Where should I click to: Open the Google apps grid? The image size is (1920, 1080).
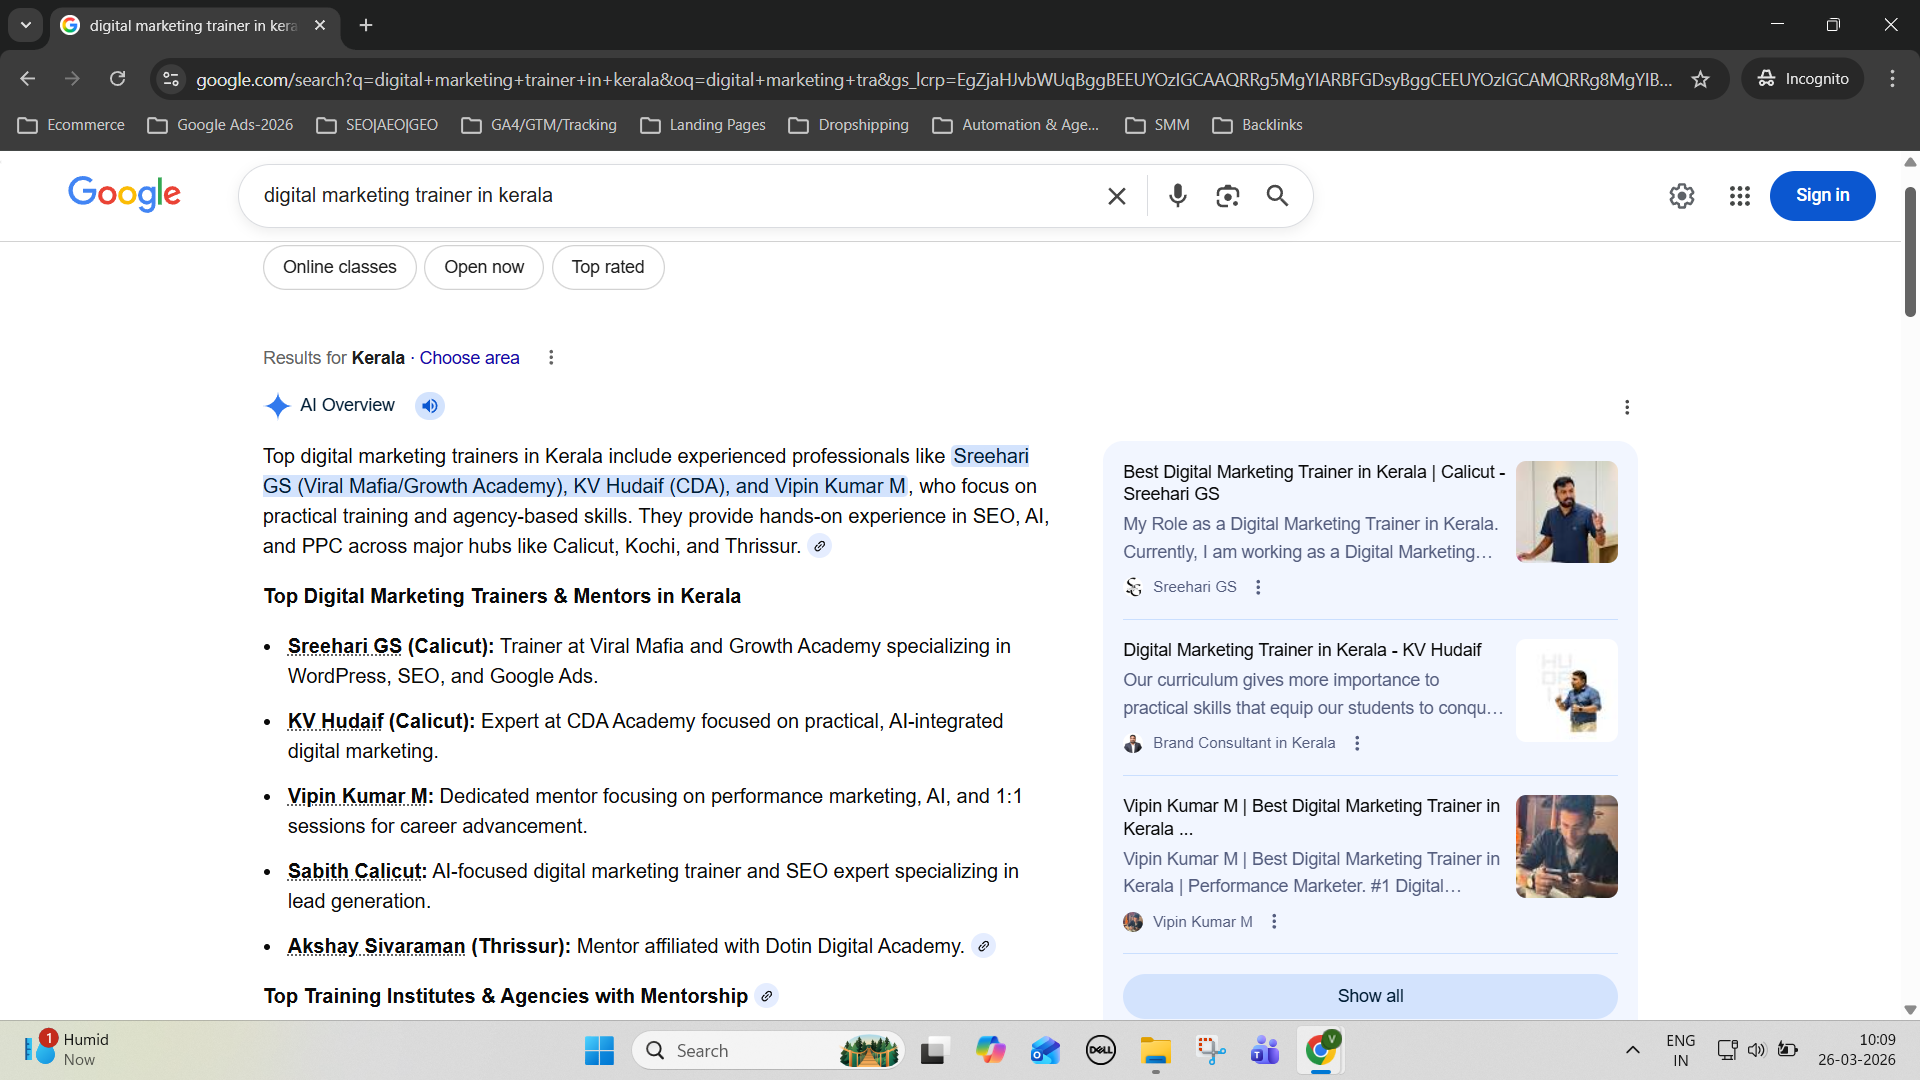click(1740, 196)
